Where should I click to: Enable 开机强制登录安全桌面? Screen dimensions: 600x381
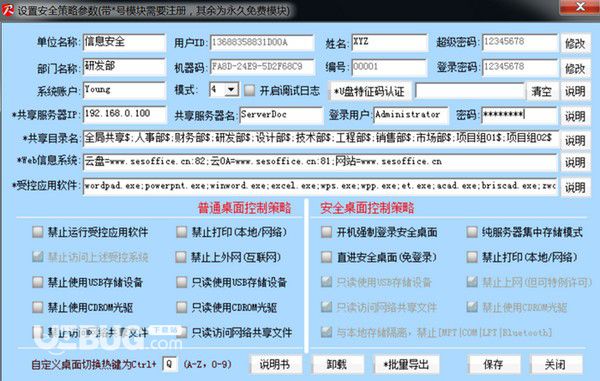[x=326, y=232]
